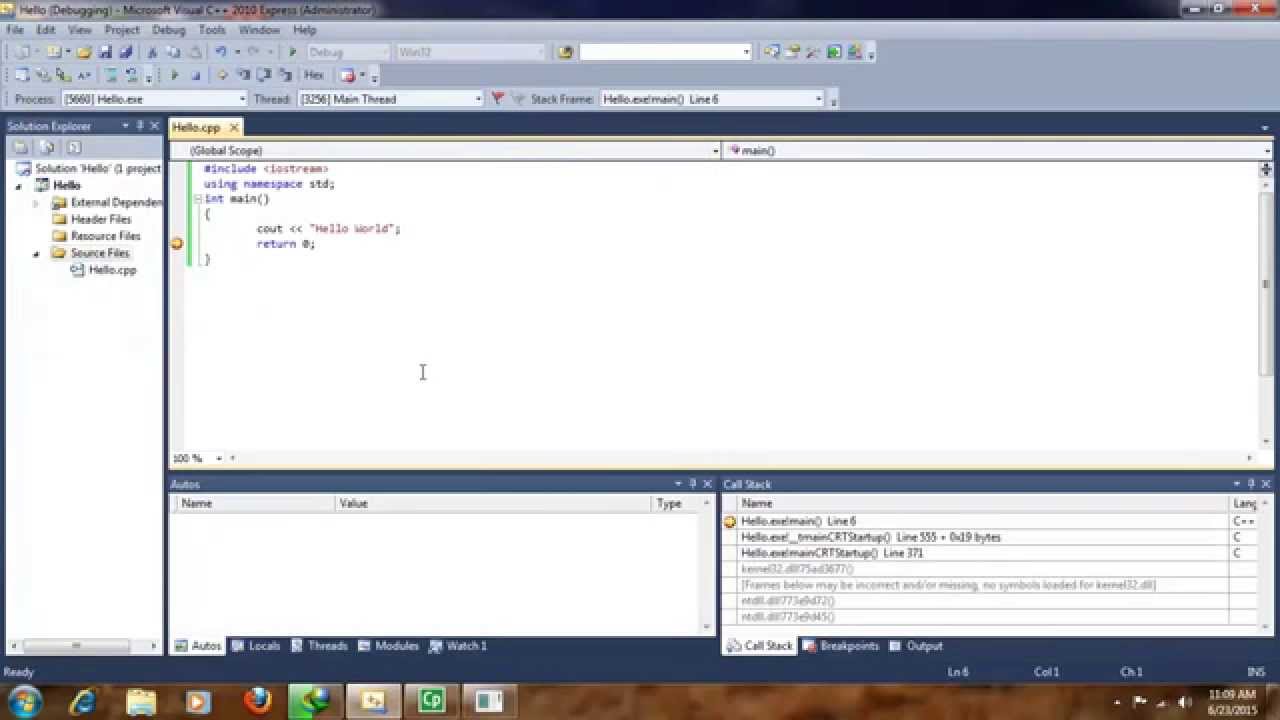Viewport: 1280px width, 720px height.
Task: Collapse the Source Files folder
Action: tap(36, 254)
